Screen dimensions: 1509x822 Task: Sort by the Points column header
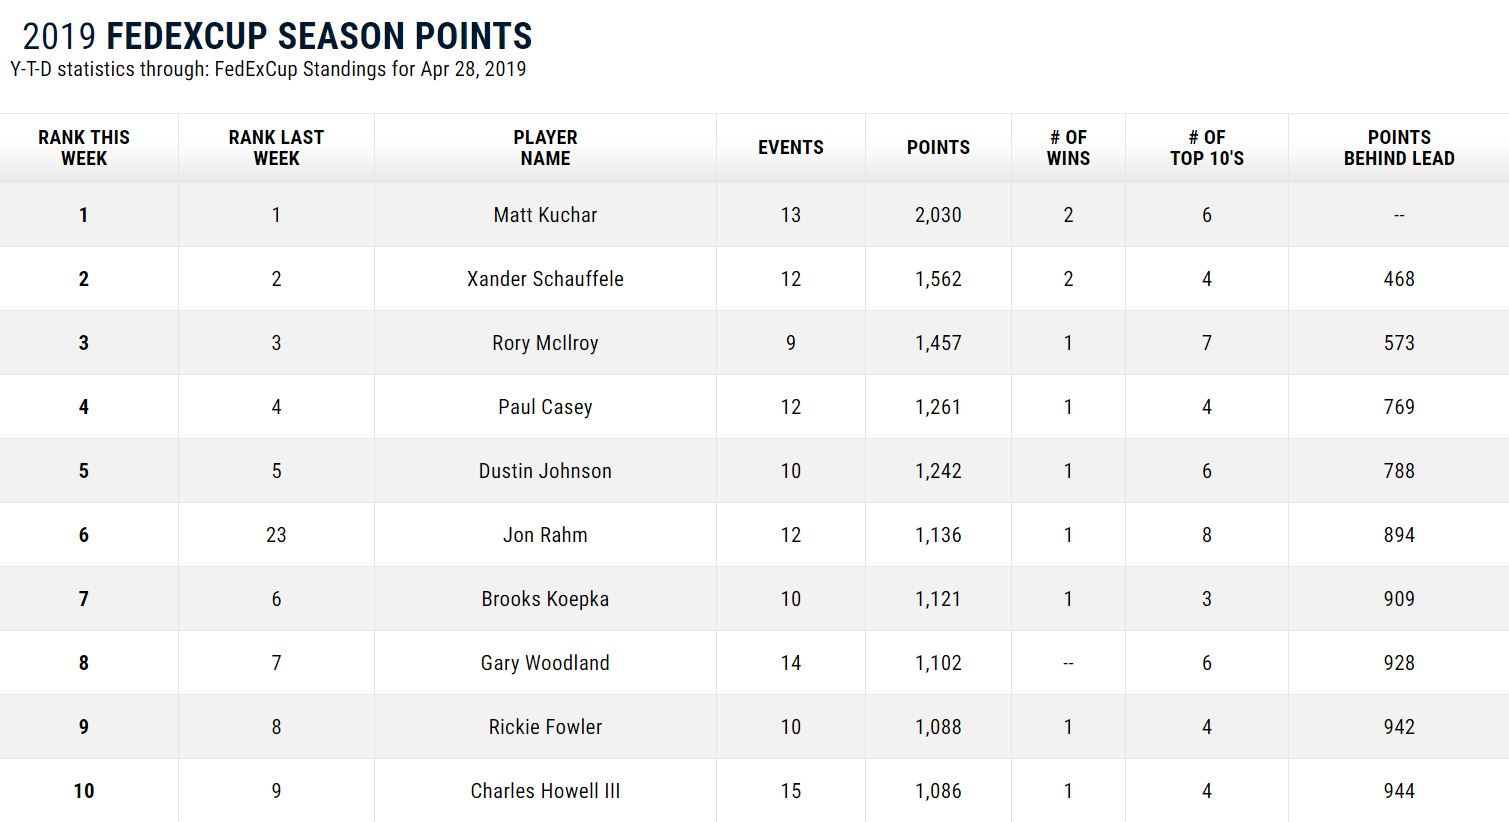pyautogui.click(x=938, y=148)
